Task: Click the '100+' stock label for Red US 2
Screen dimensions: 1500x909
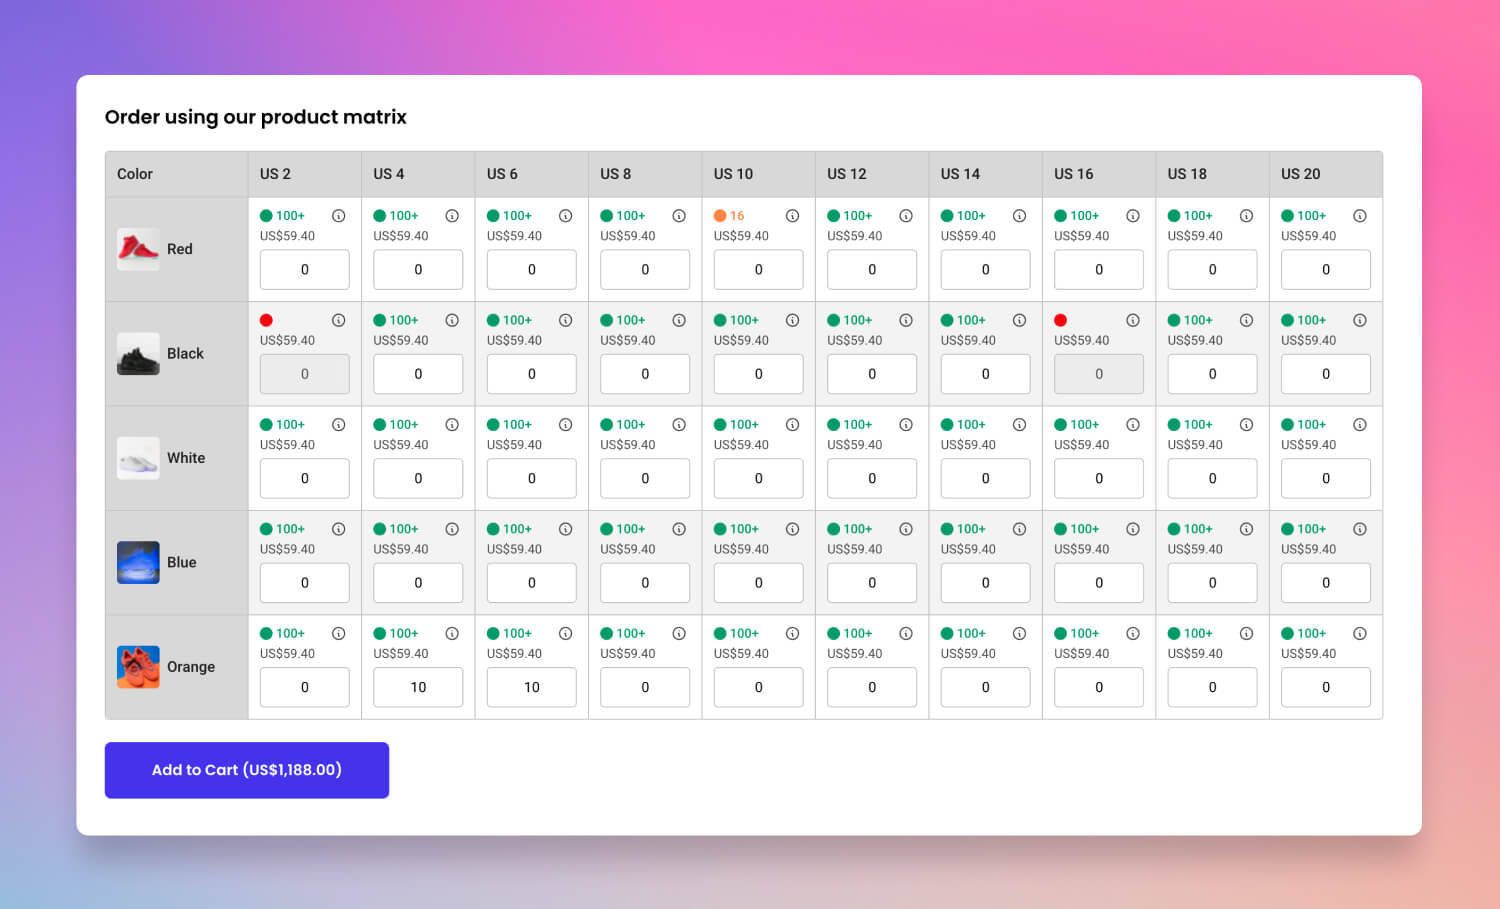Action: tap(290, 216)
